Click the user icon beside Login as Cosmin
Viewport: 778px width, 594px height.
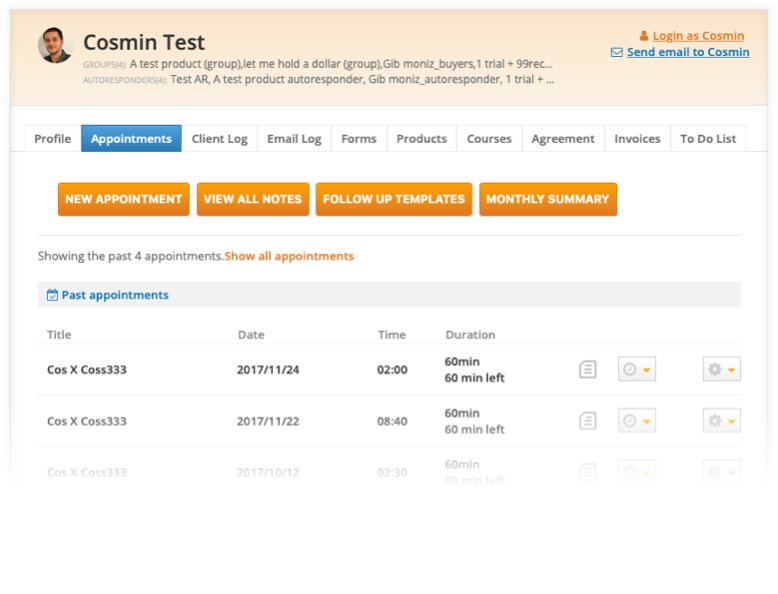point(644,36)
